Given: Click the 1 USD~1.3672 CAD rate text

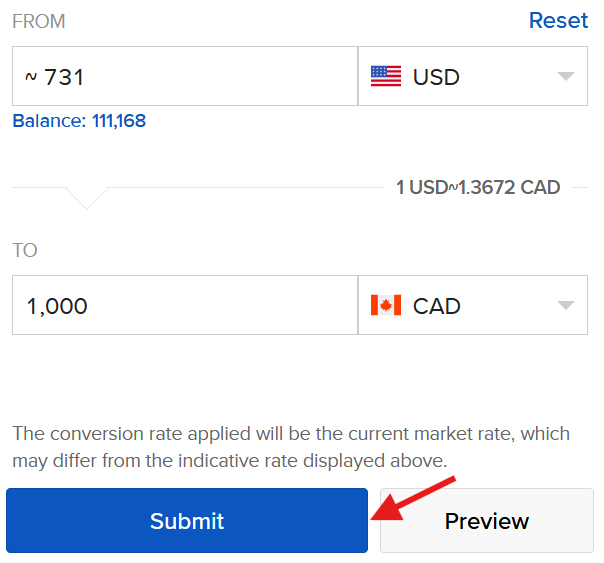Looking at the screenshot, I should pos(478,187).
